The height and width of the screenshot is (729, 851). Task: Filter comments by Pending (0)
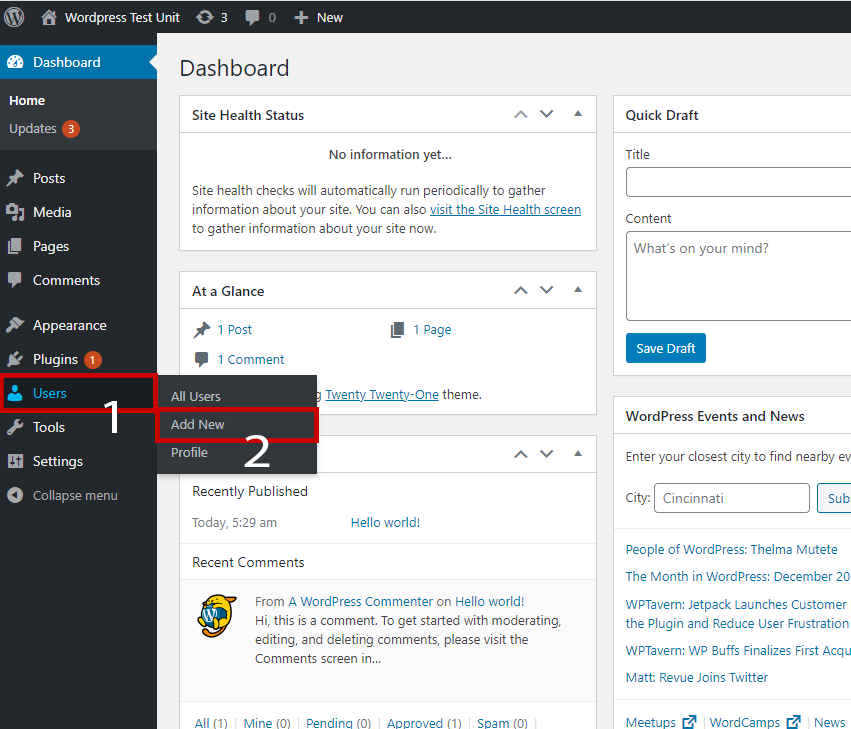click(338, 722)
